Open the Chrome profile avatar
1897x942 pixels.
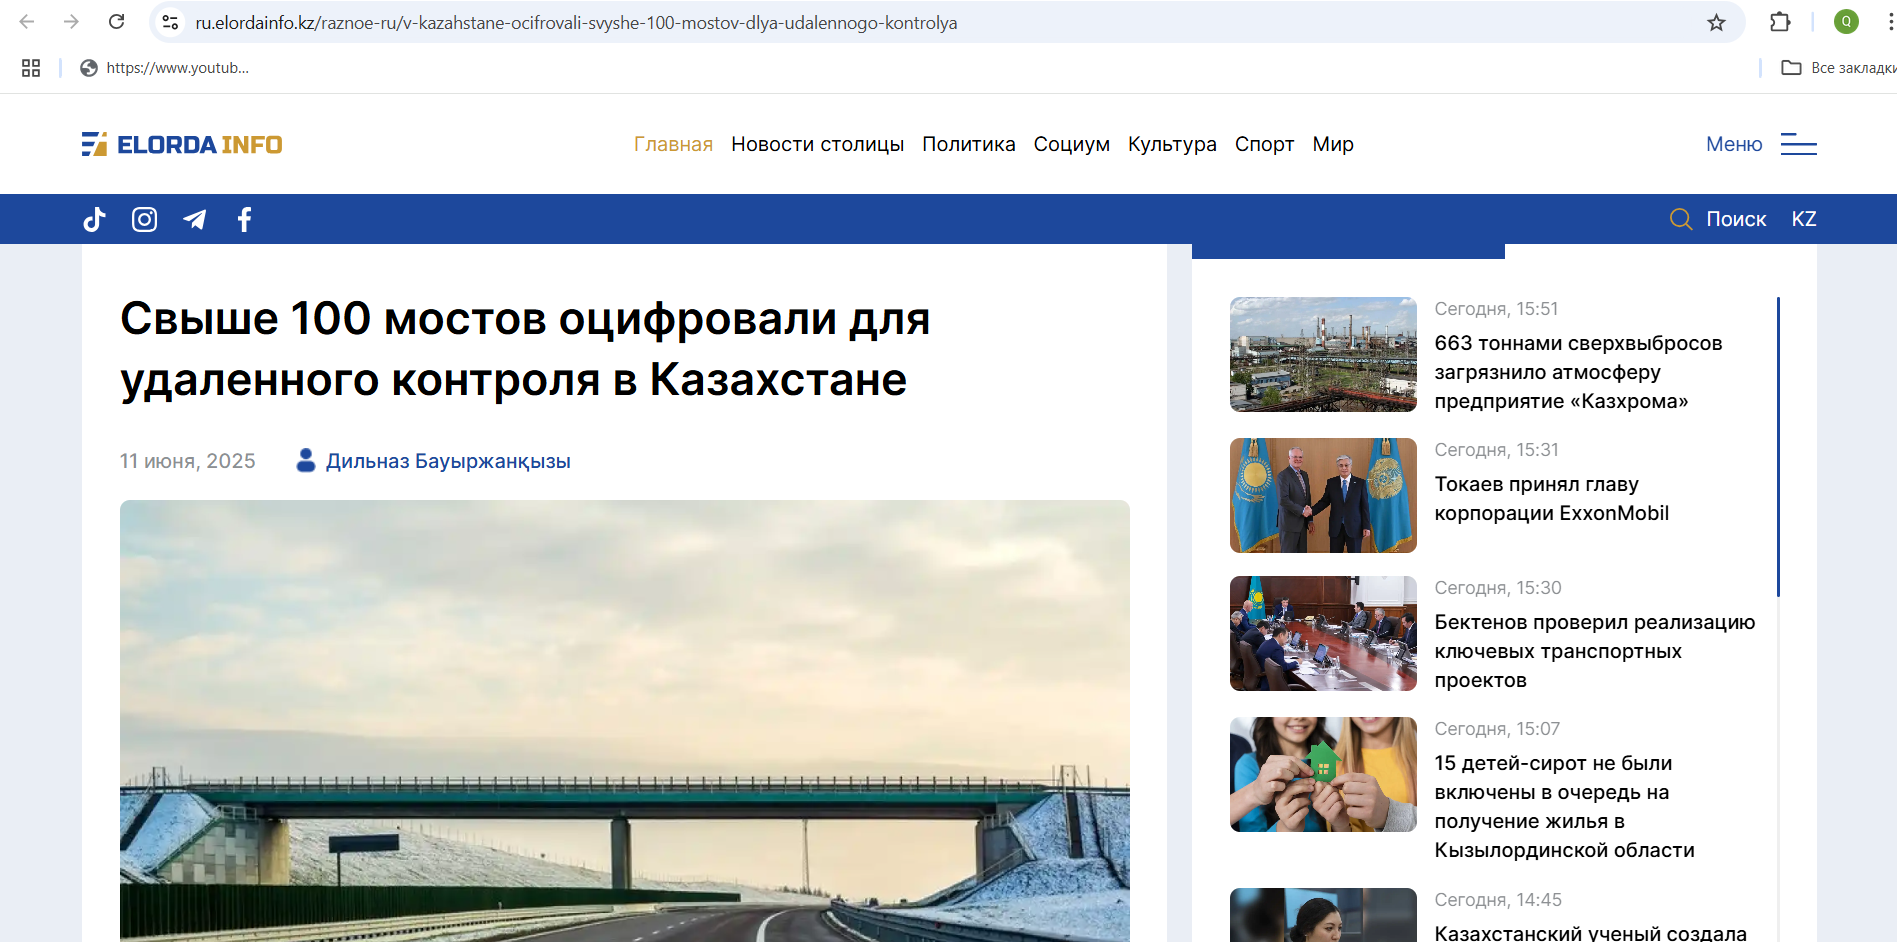1846,22
